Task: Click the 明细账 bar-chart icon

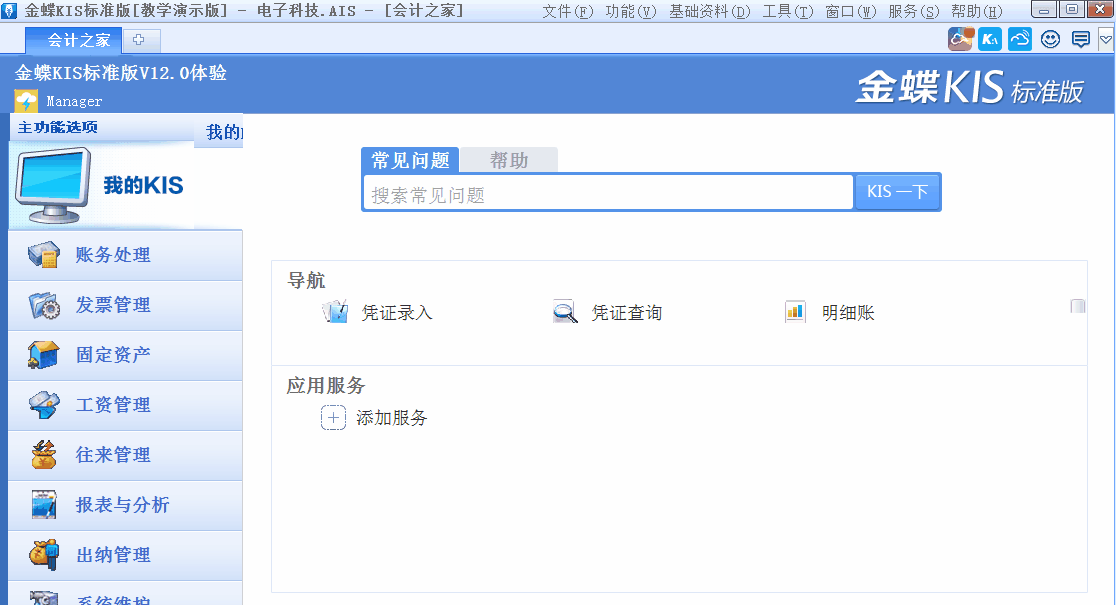Action: pyautogui.click(x=795, y=312)
